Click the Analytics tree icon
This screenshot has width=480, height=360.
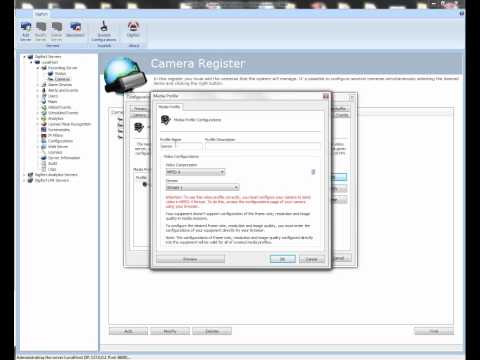(44, 119)
